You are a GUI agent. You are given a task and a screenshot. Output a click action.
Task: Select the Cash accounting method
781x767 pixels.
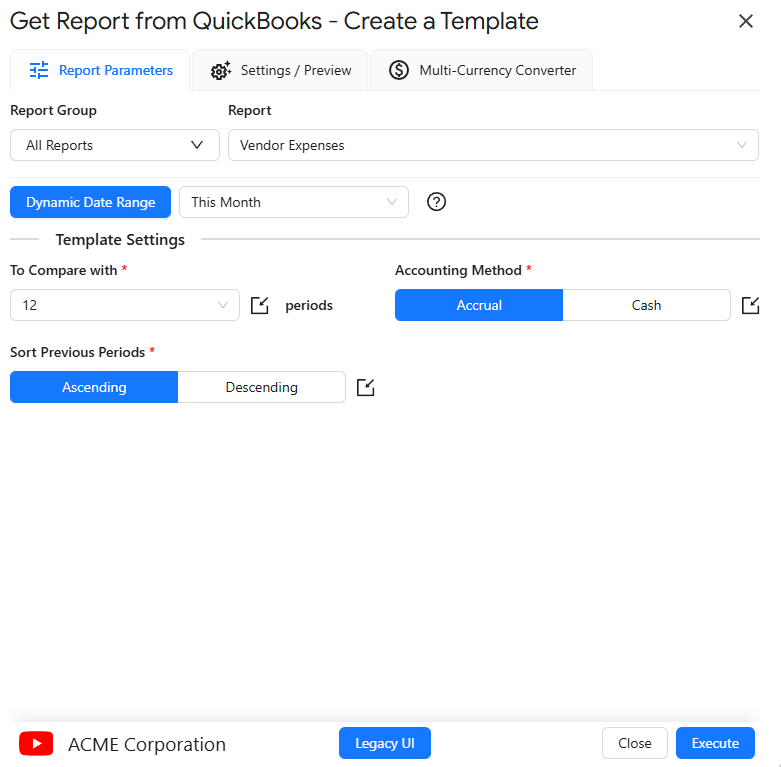click(x=646, y=305)
